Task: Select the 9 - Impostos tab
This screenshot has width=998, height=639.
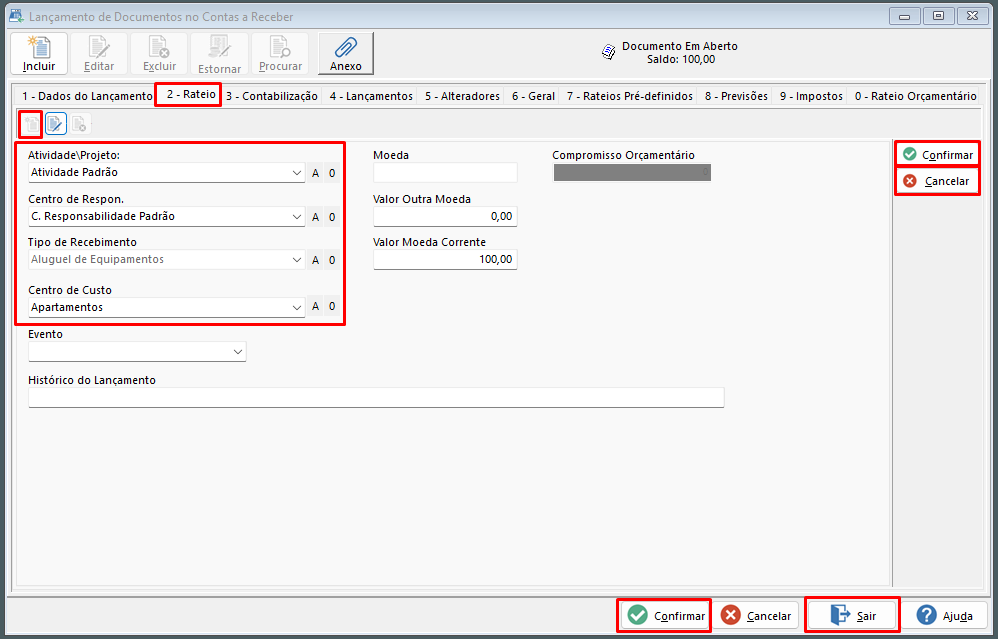Action: click(x=811, y=96)
